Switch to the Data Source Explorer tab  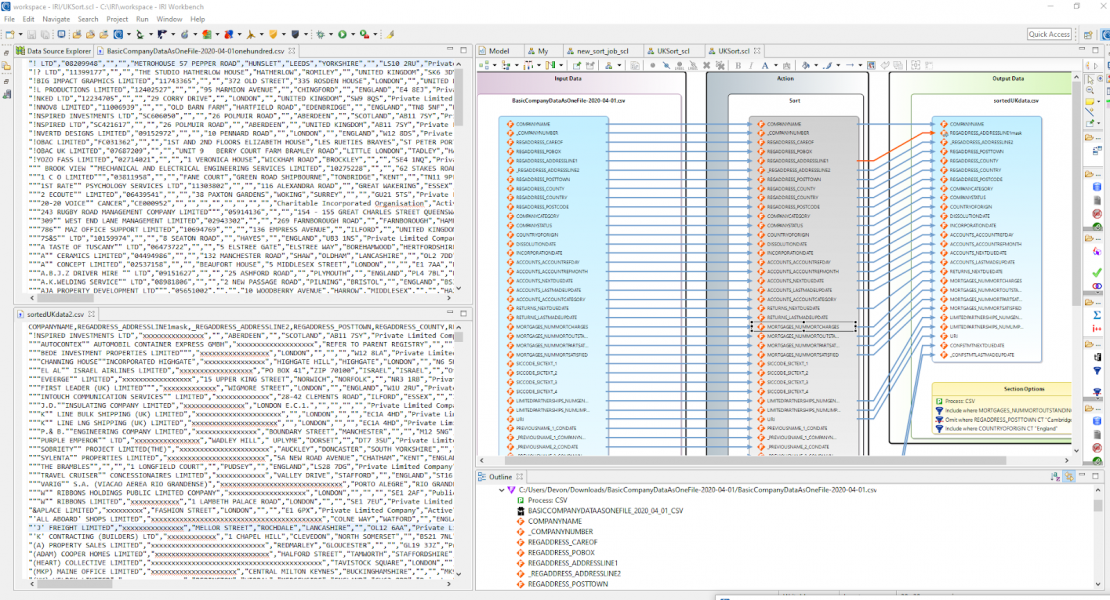[x=54, y=51]
